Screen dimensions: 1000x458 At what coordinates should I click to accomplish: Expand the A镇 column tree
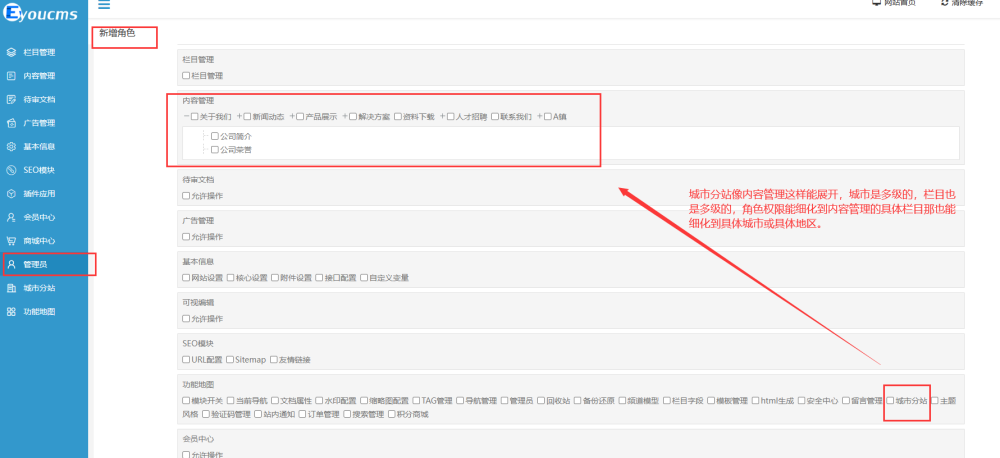pyautogui.click(x=540, y=117)
